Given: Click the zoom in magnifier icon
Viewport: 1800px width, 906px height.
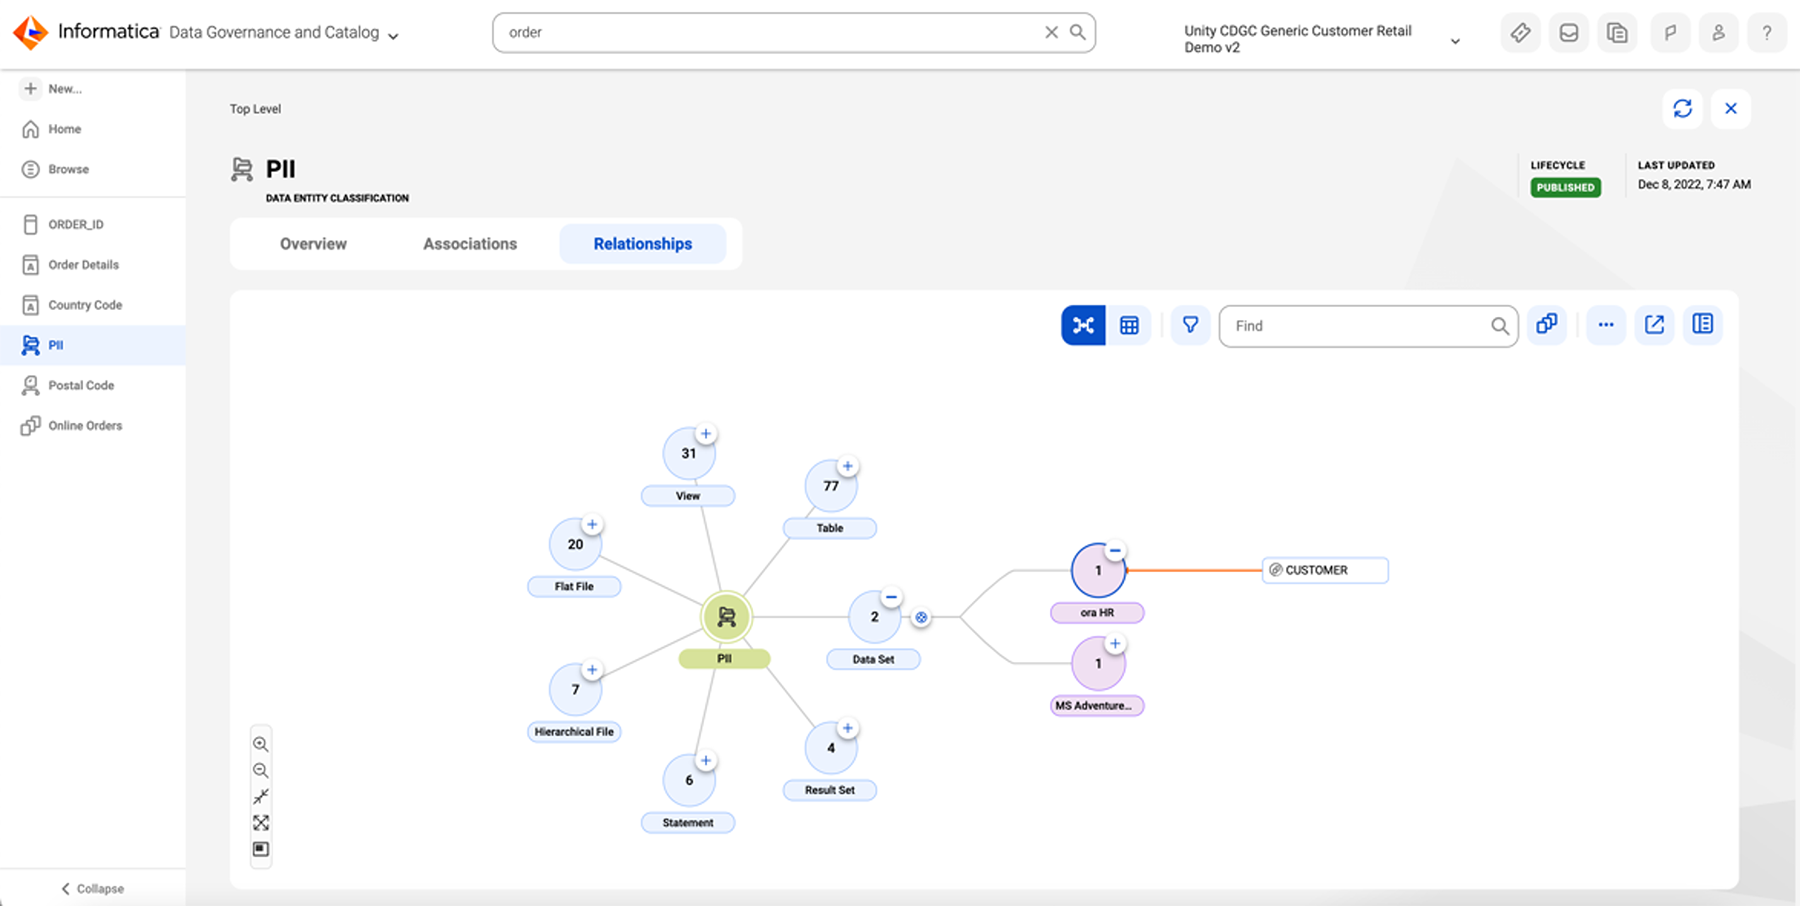Looking at the screenshot, I should [x=261, y=744].
